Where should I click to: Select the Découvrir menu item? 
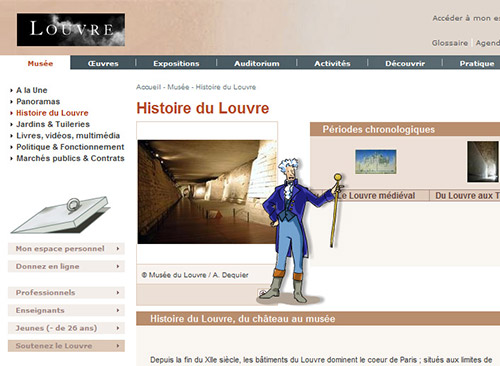405,63
